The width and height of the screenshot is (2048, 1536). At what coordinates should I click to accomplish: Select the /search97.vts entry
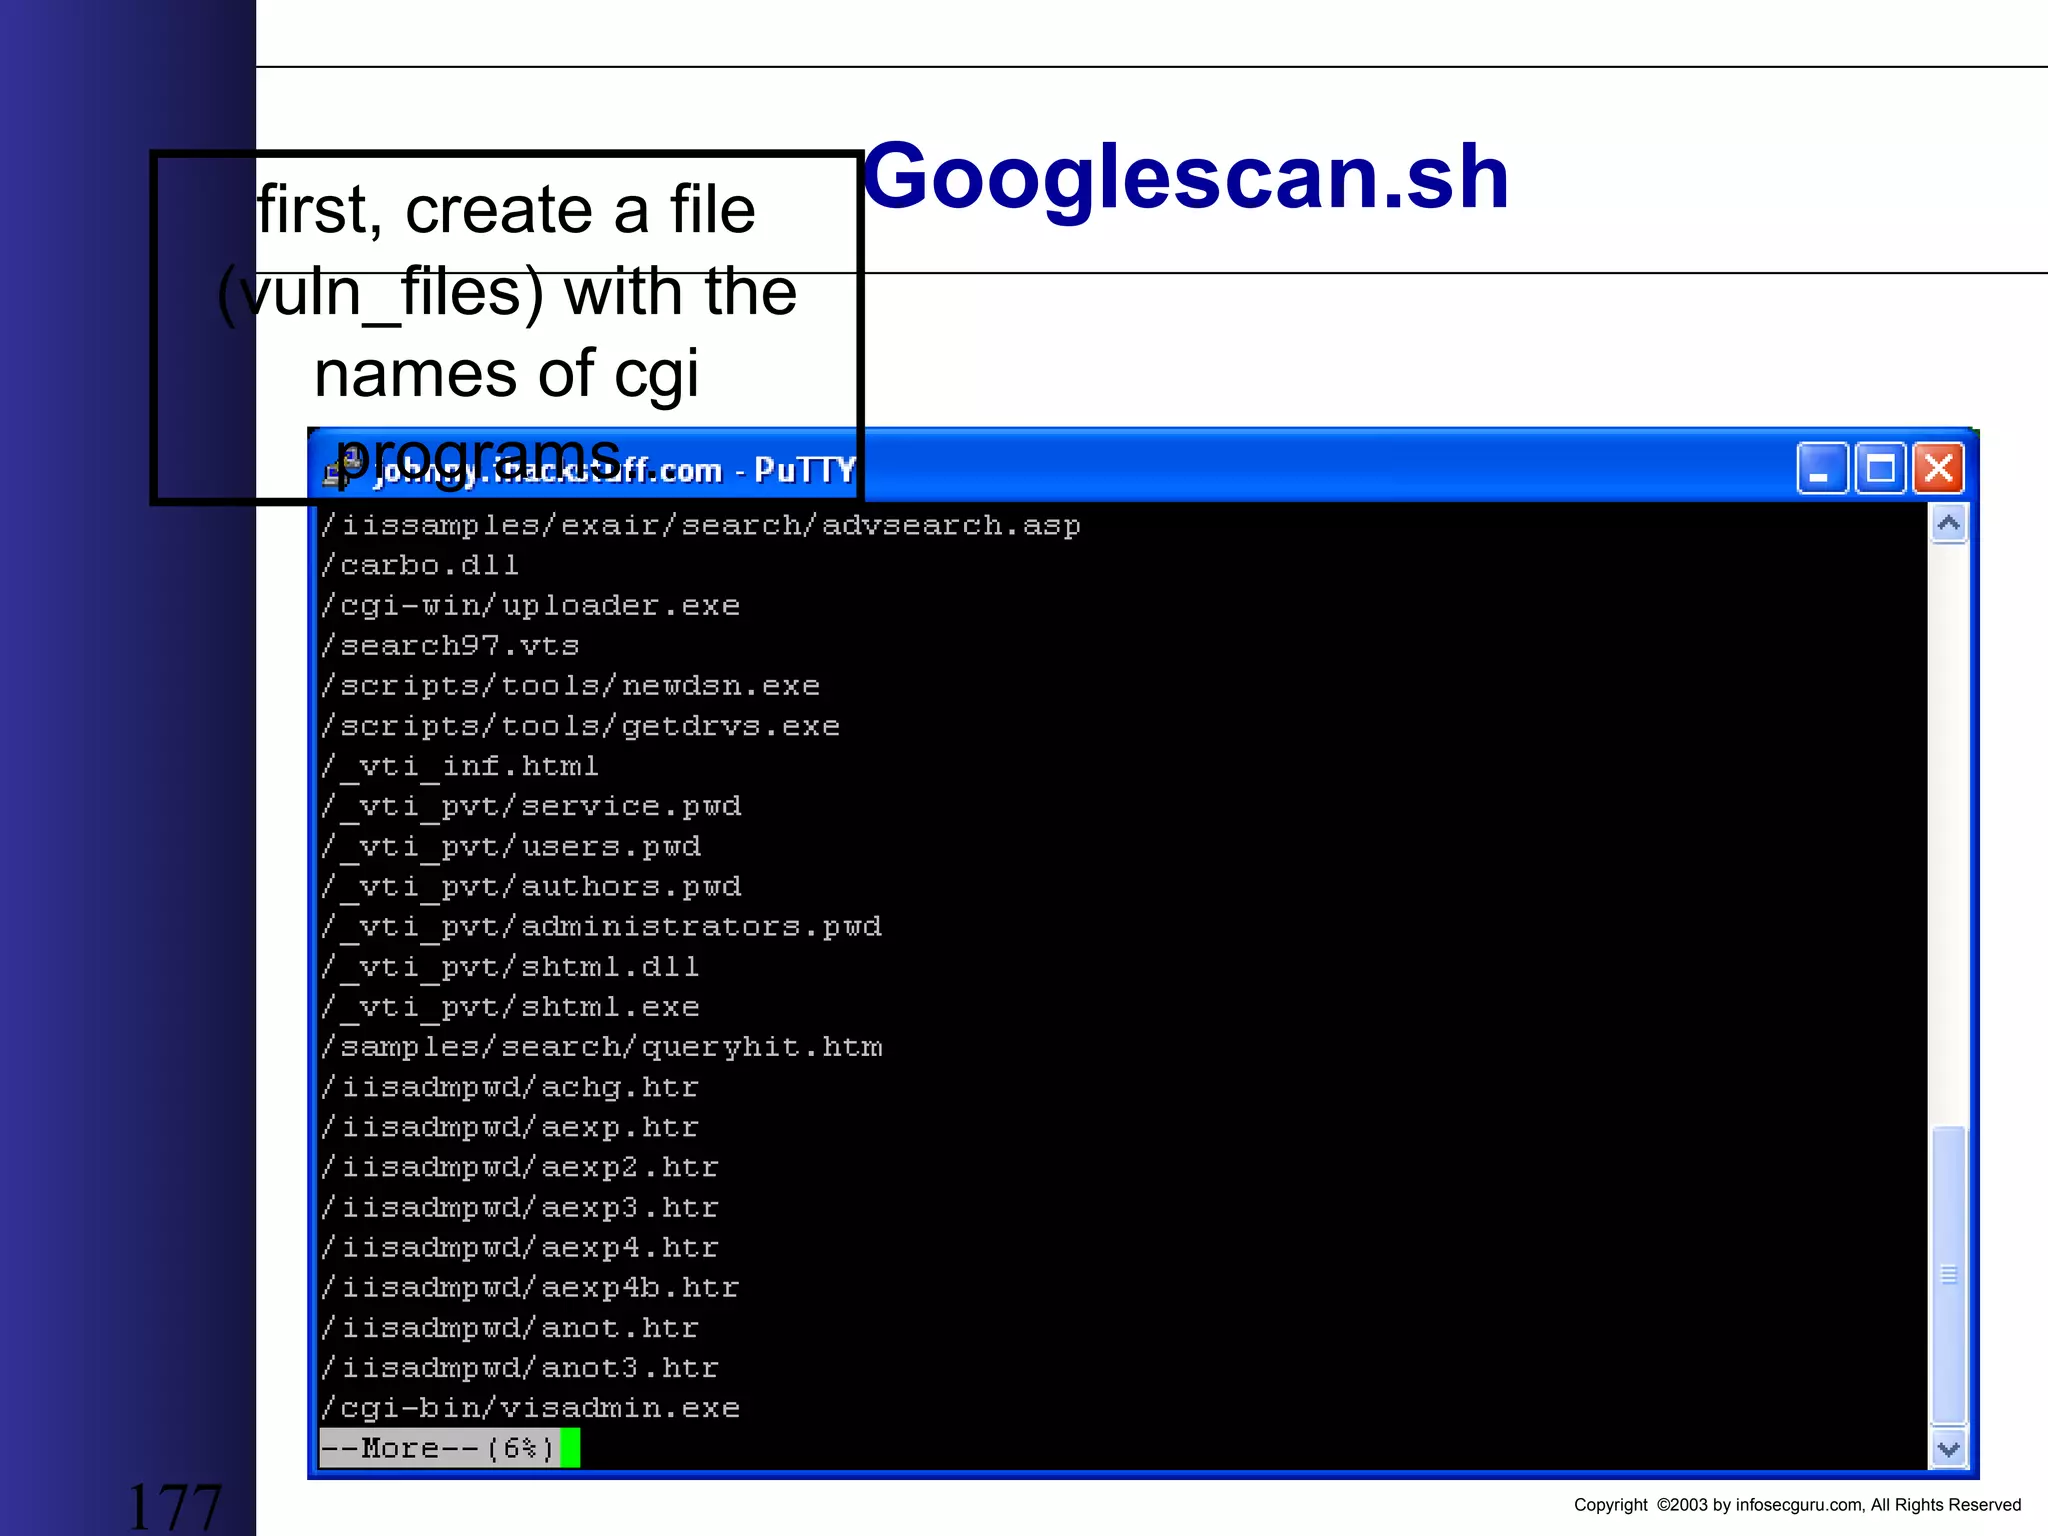click(x=450, y=646)
